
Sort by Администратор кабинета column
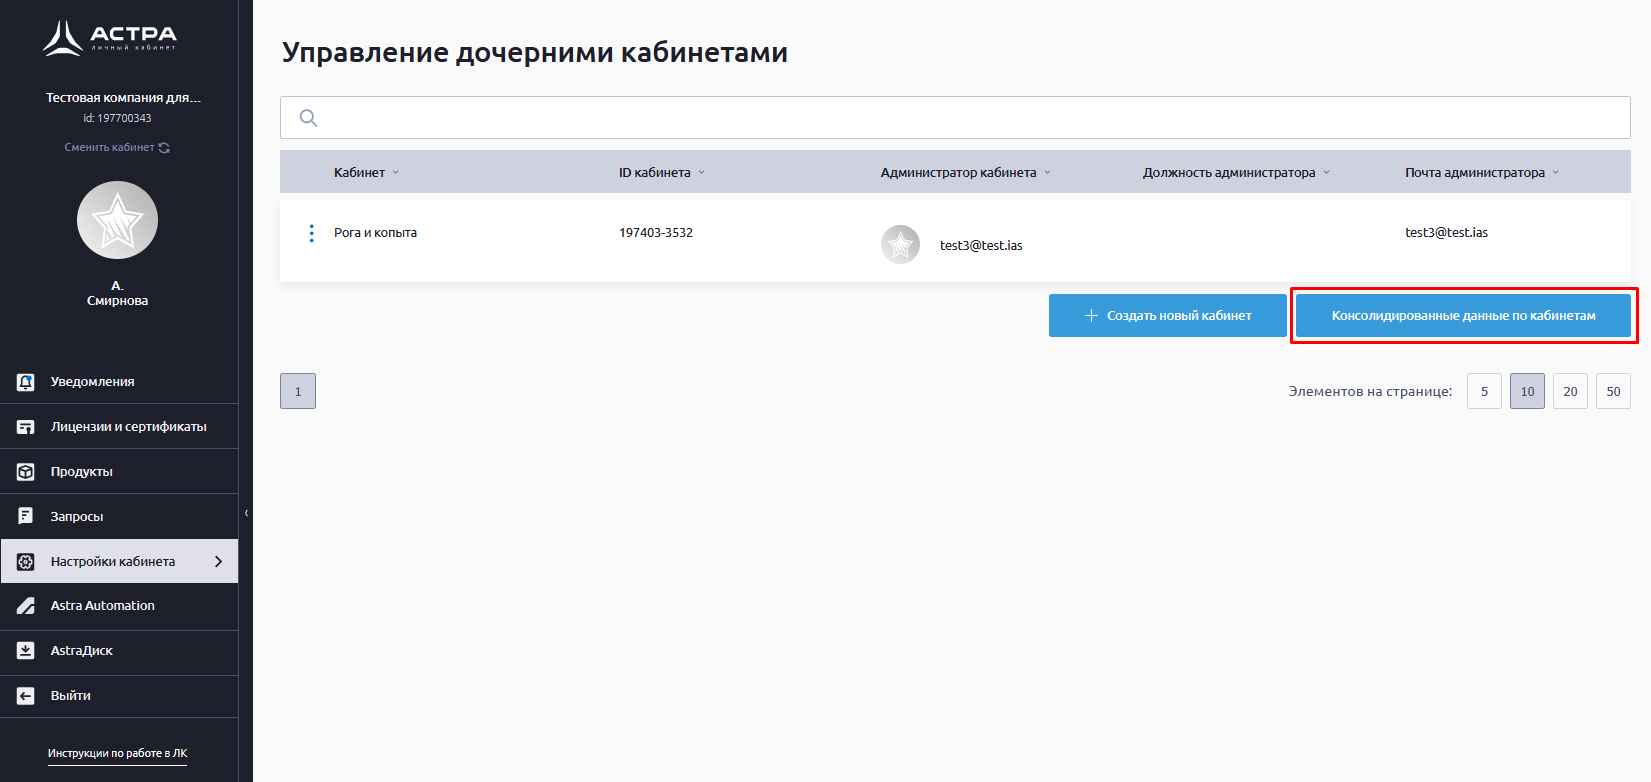(x=958, y=173)
